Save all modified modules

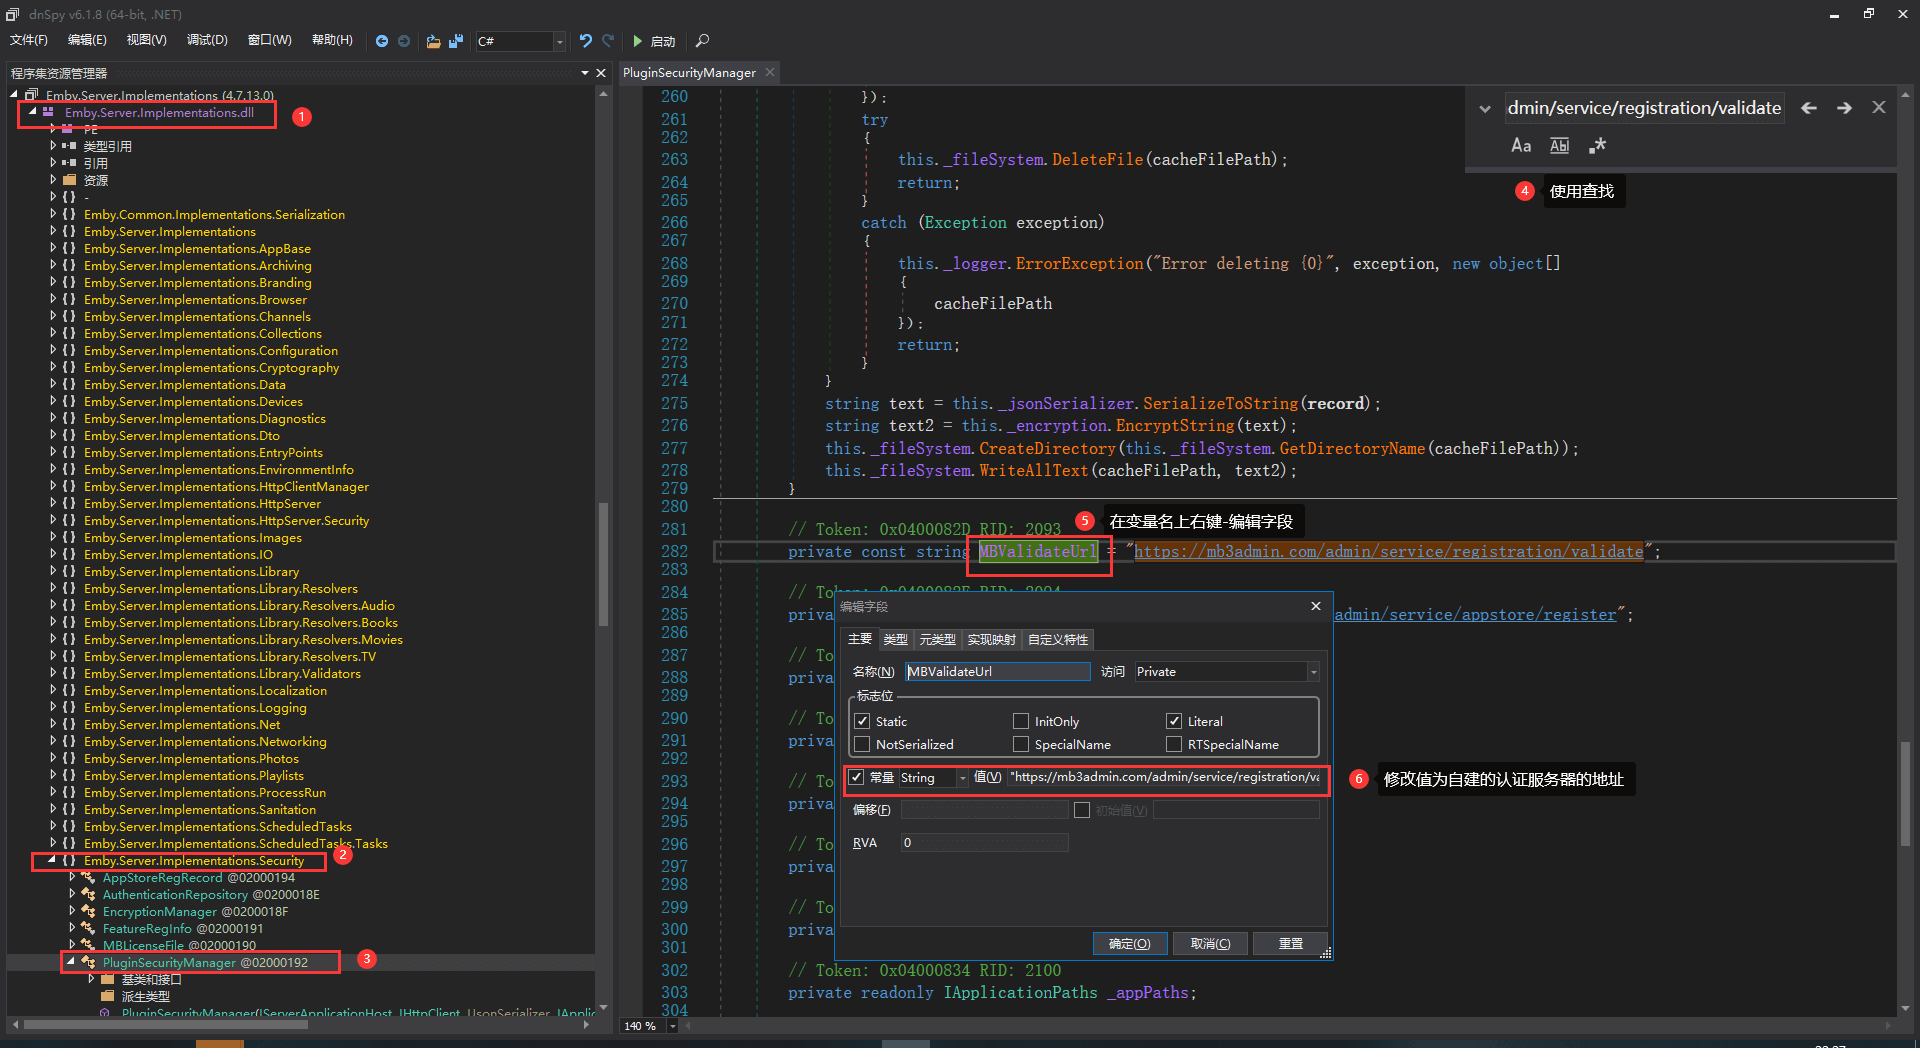pyautogui.click(x=456, y=41)
